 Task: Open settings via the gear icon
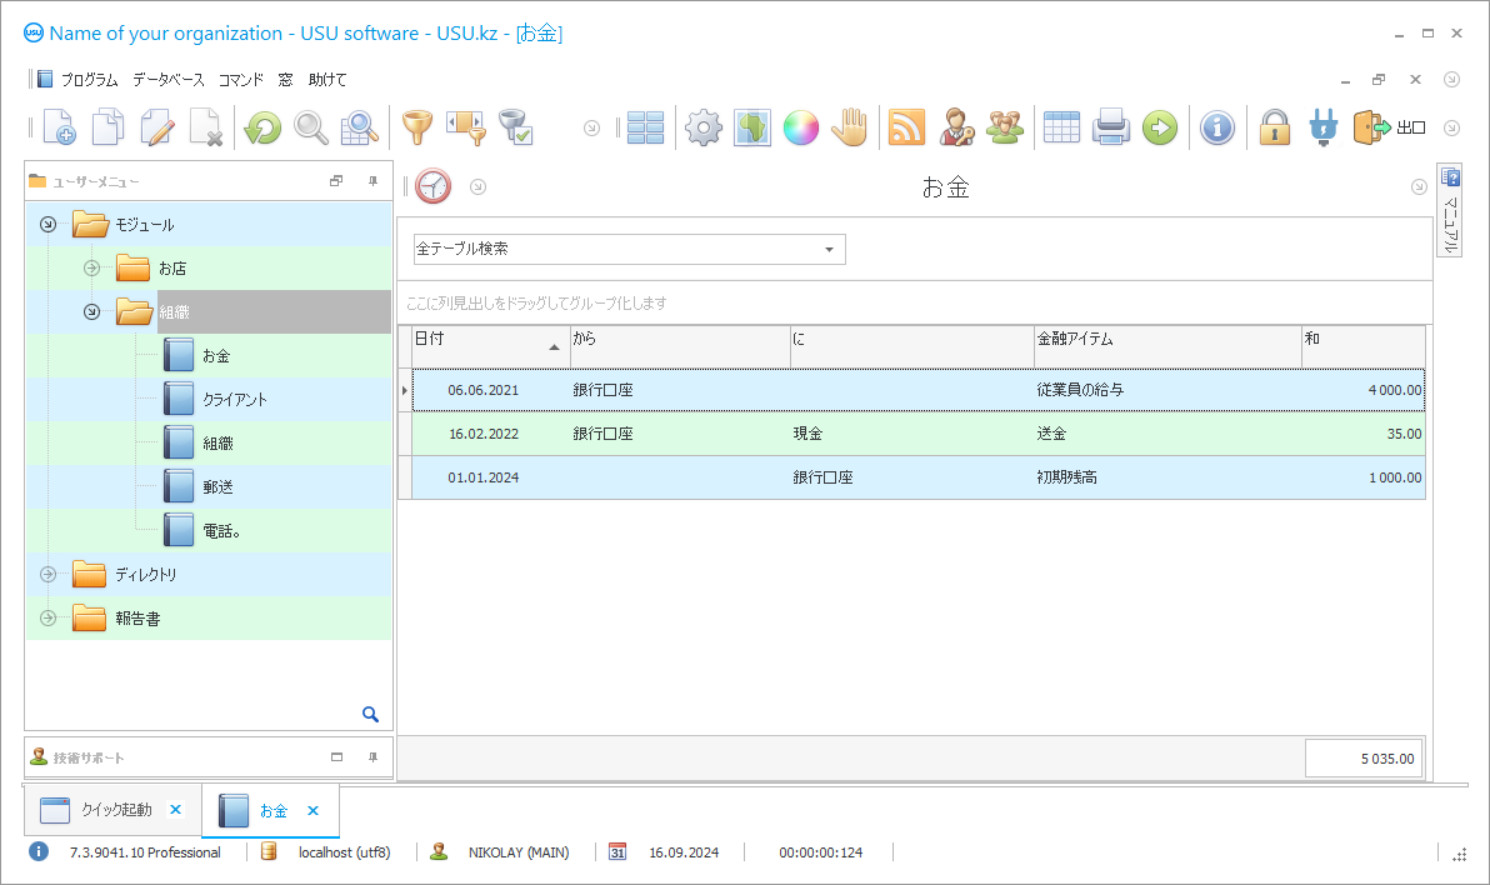point(703,127)
